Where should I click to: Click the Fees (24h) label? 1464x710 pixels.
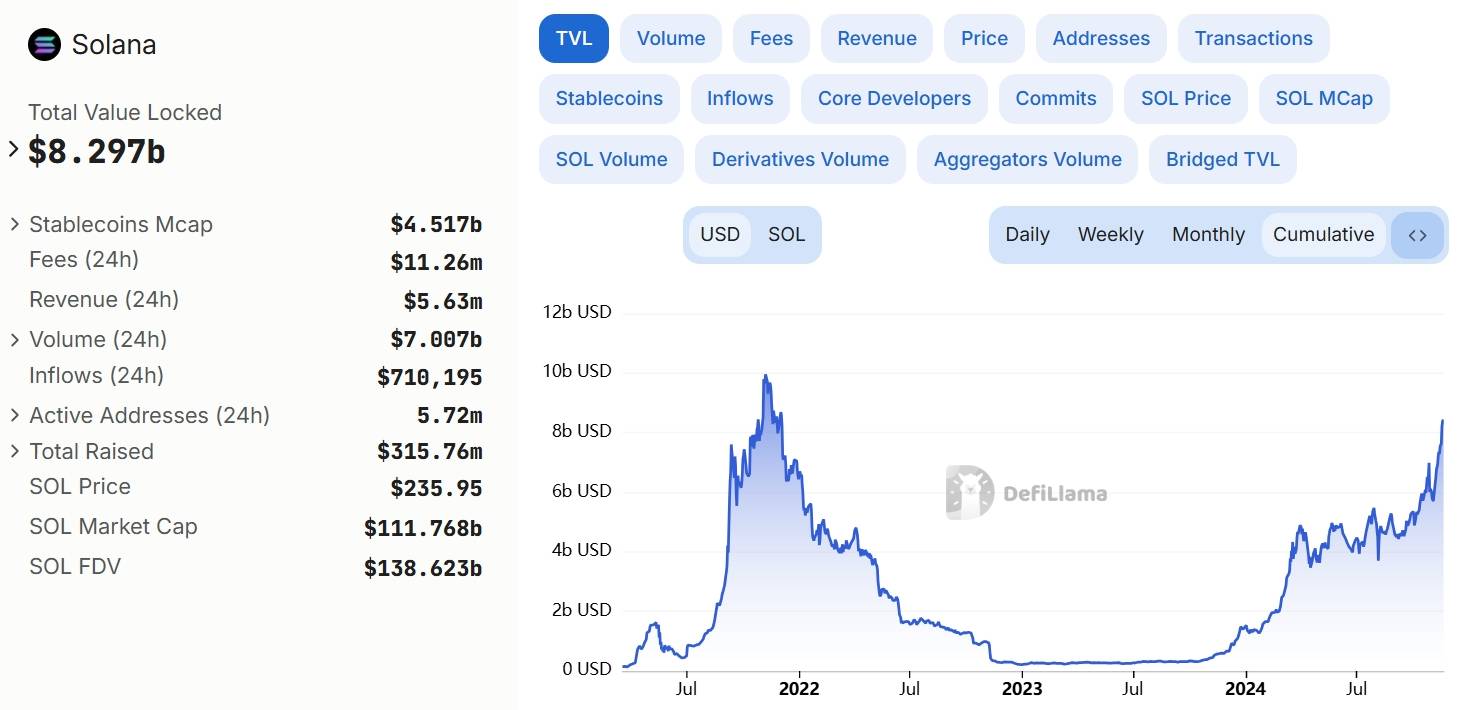tap(84, 260)
